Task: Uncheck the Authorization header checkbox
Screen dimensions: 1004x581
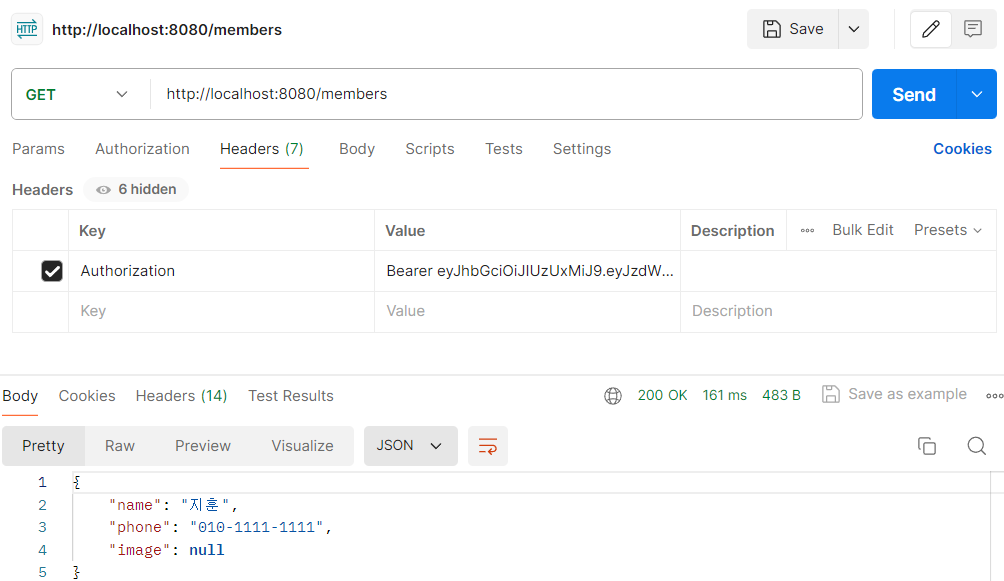Action: click(x=52, y=271)
